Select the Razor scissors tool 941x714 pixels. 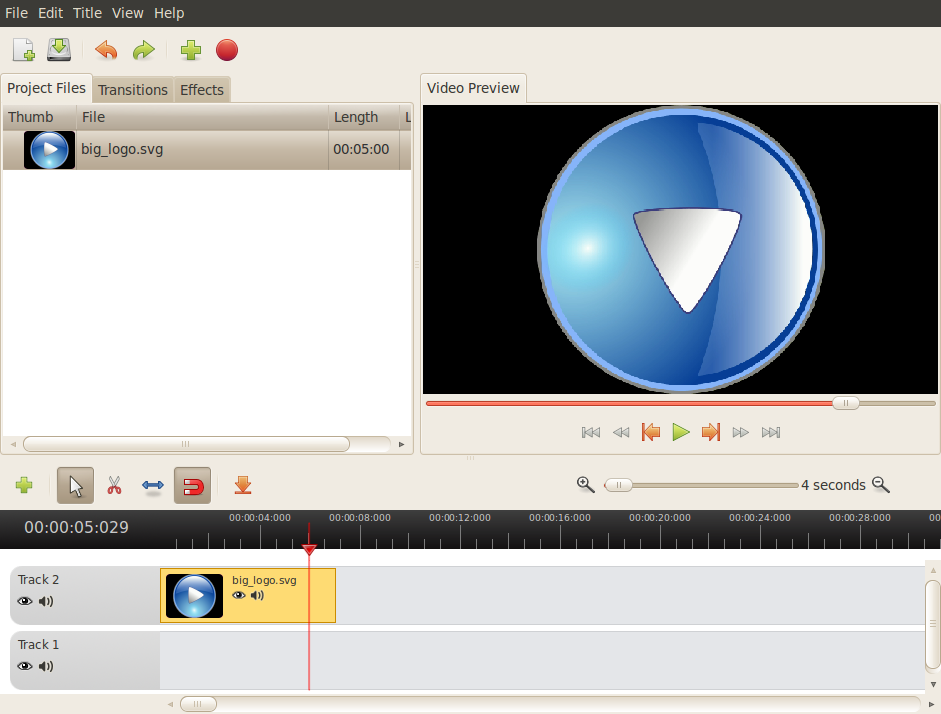click(x=114, y=486)
